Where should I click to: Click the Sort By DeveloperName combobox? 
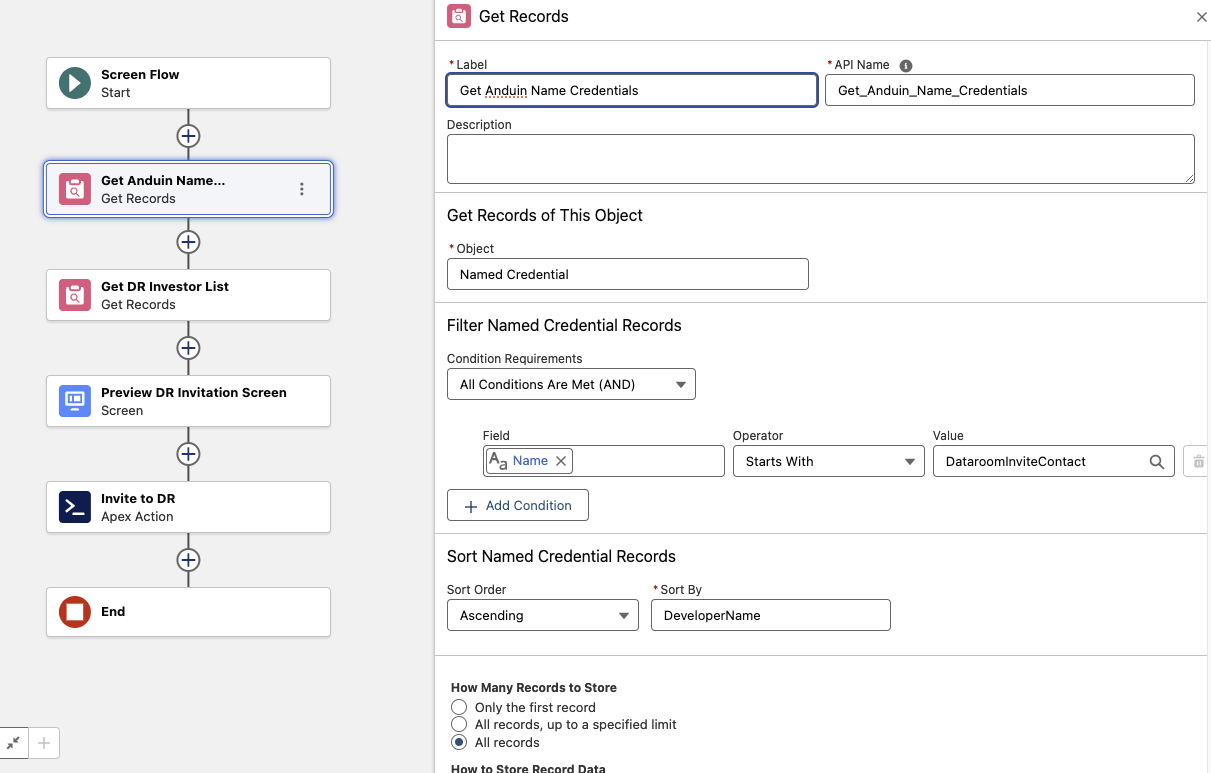(x=770, y=615)
